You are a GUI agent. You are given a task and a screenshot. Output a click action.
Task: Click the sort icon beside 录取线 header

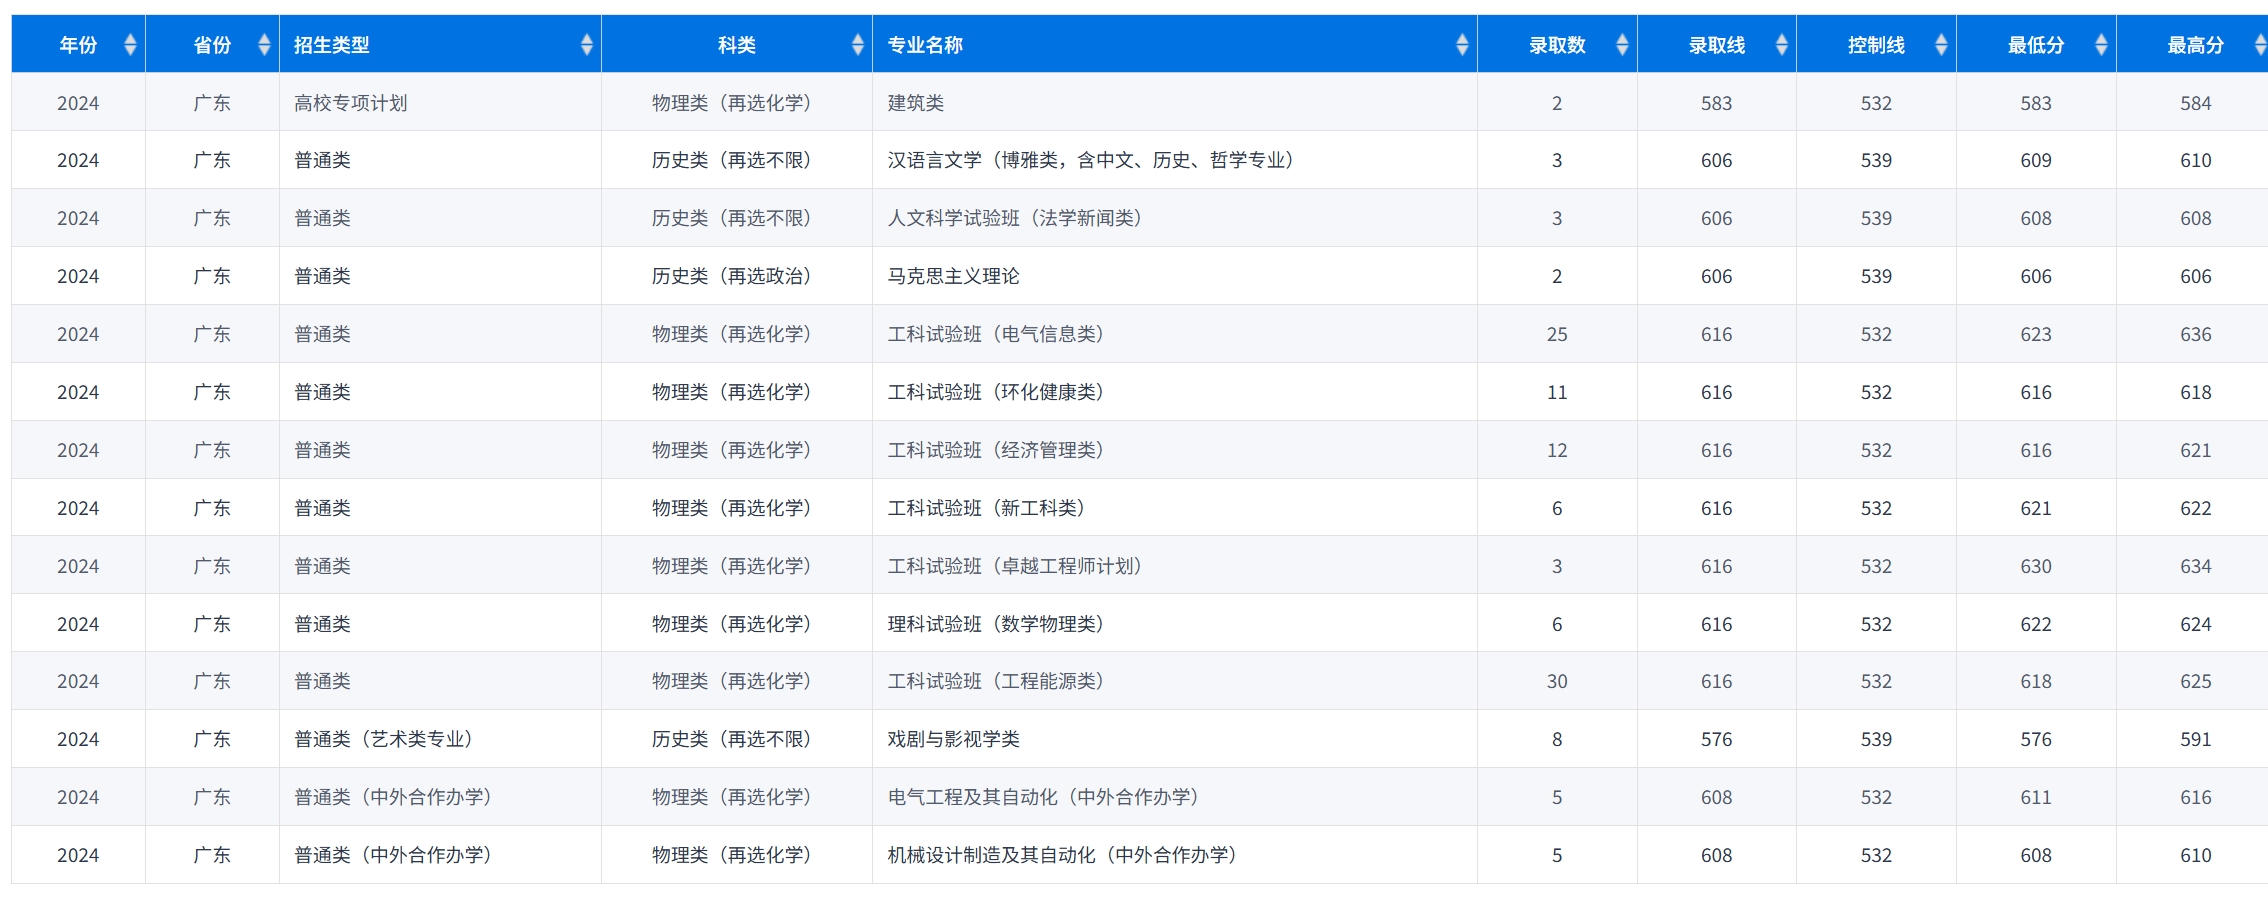coord(1781,44)
